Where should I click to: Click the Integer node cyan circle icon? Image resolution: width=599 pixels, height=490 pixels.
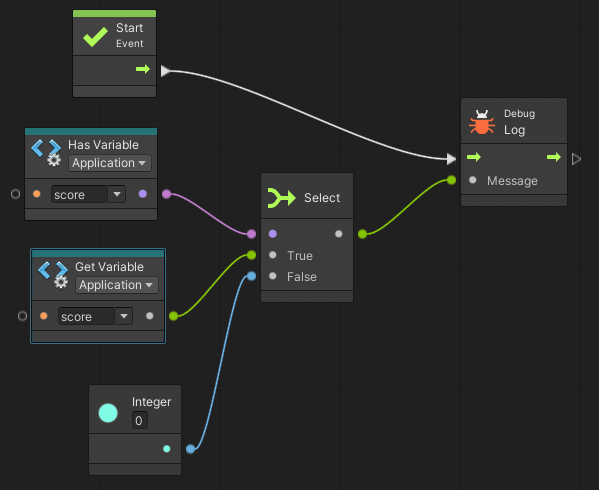point(108,413)
